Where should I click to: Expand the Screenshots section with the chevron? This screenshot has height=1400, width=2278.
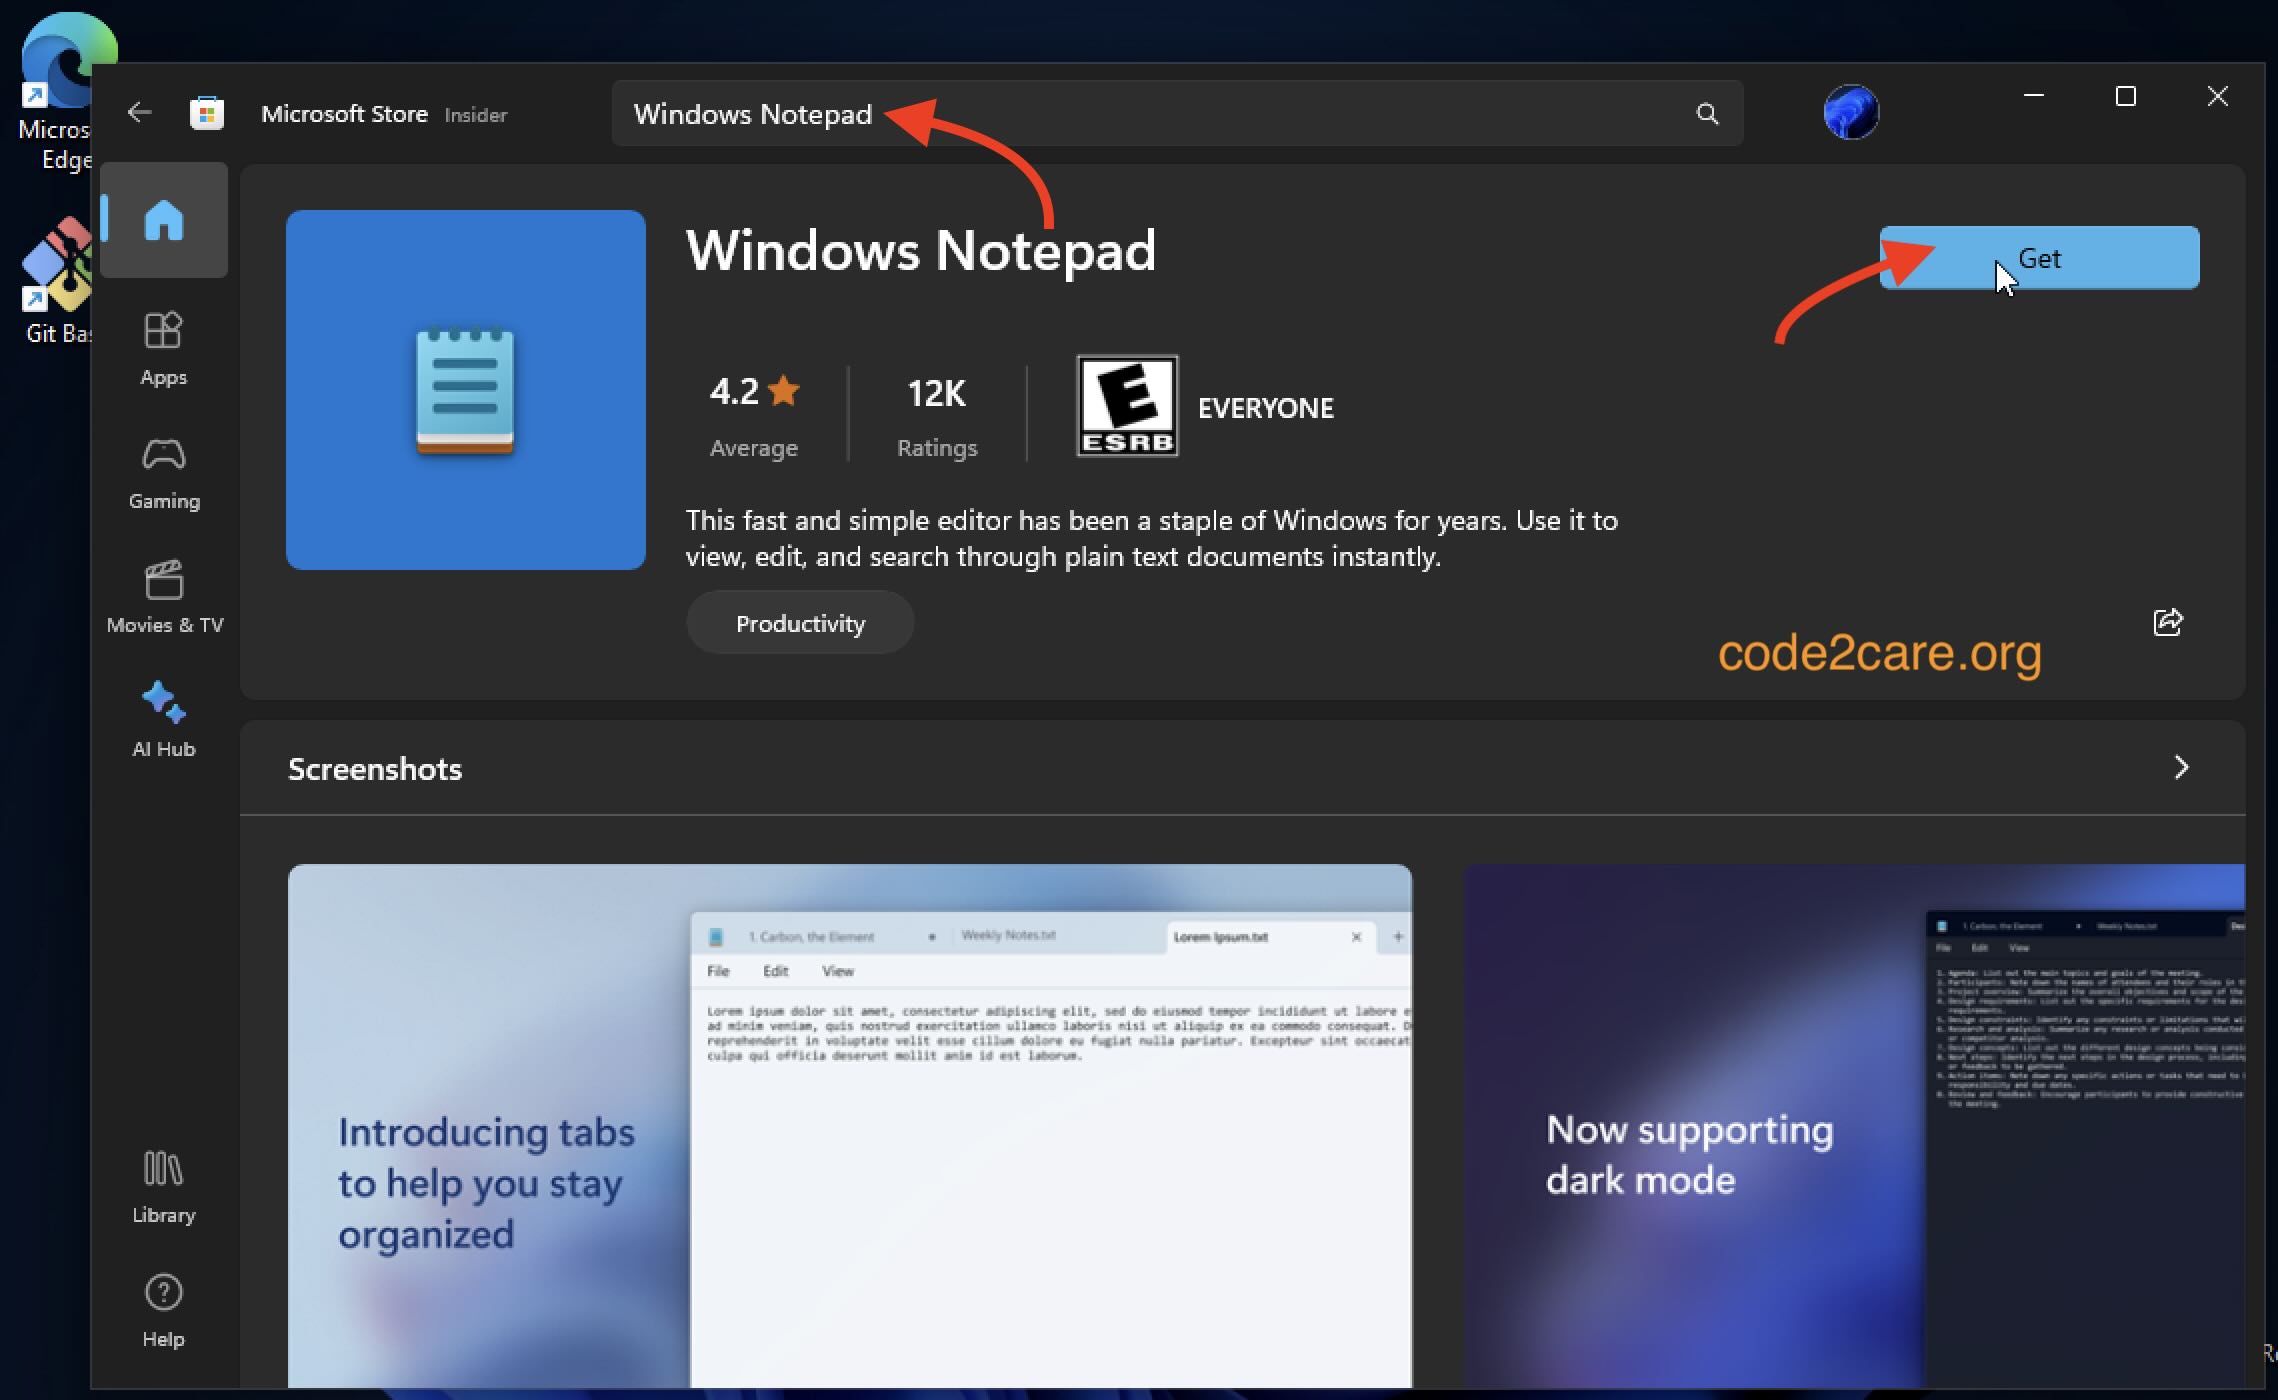click(x=2180, y=768)
